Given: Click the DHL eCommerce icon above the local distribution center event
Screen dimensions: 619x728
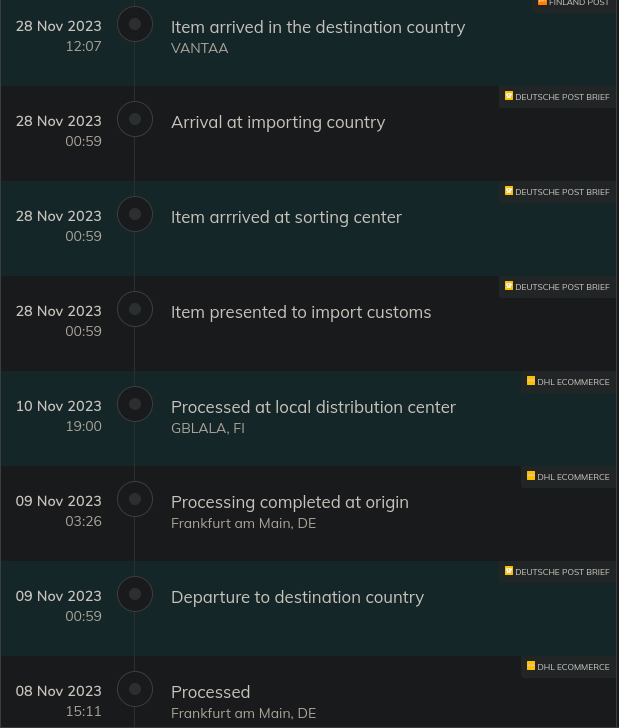Looking at the screenshot, I should click(531, 381).
